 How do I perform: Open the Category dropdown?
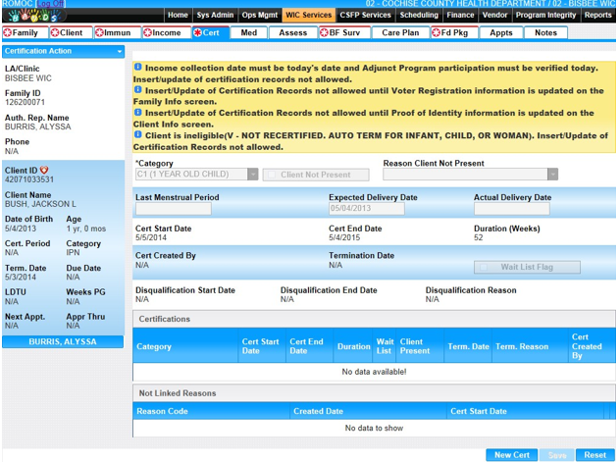pyautogui.click(x=253, y=174)
